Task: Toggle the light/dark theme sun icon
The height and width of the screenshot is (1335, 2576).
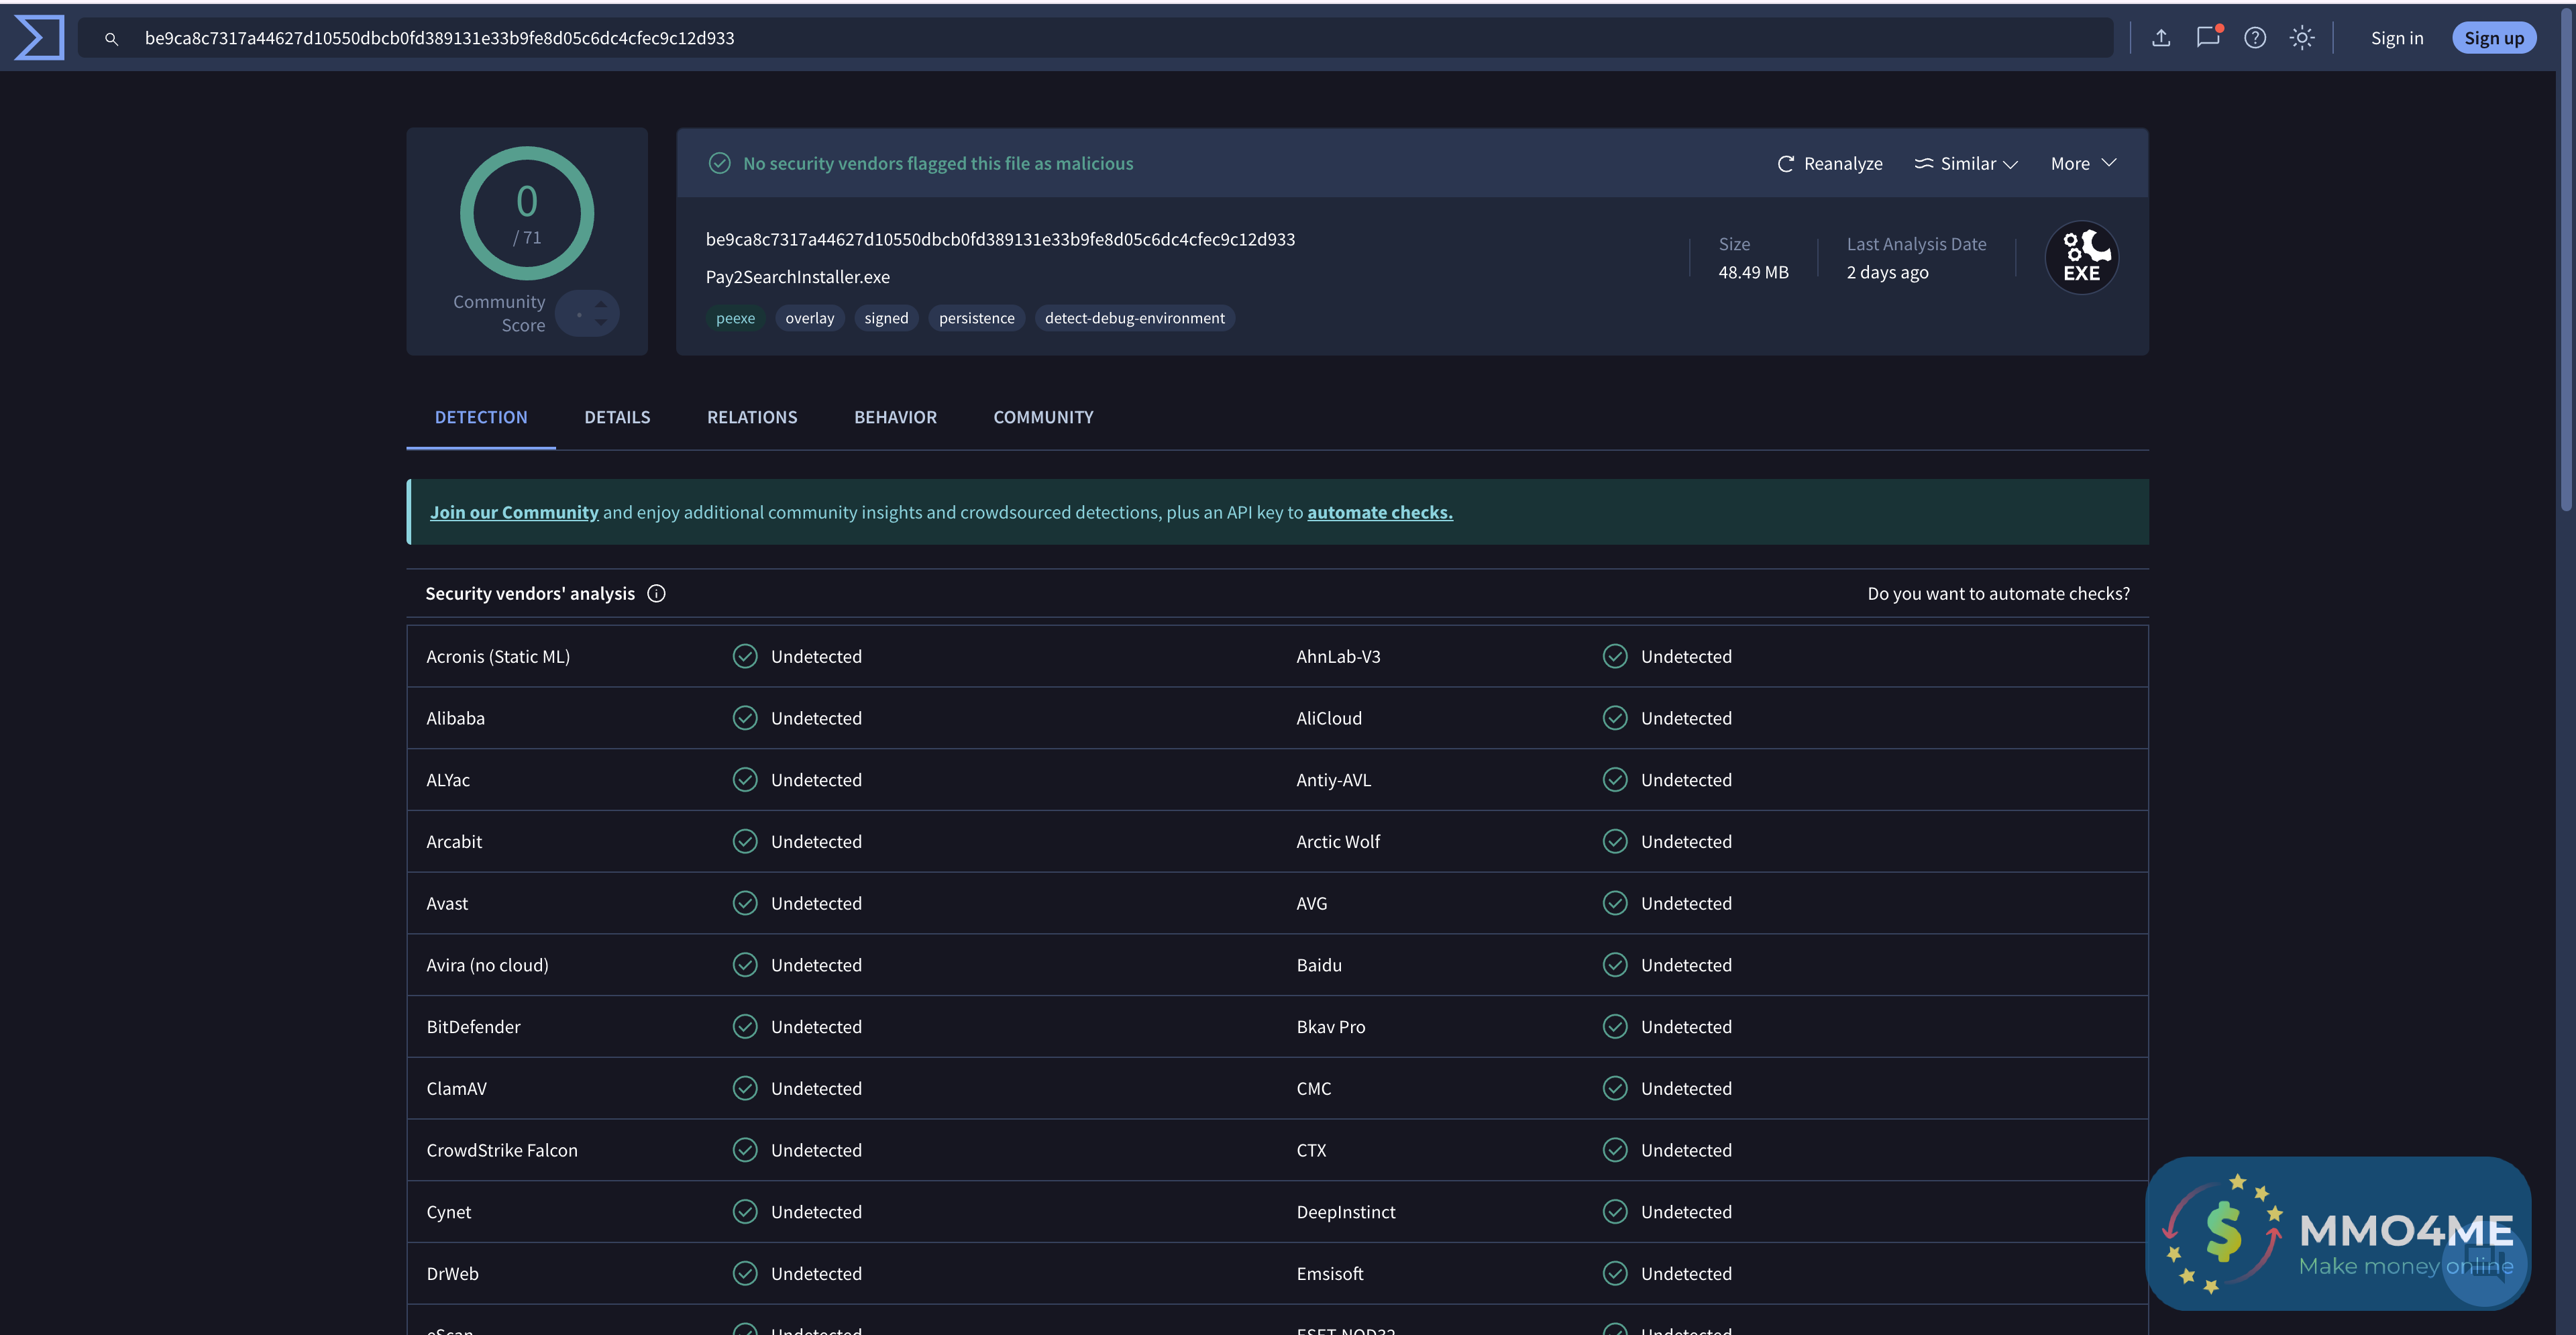Action: pos(2302,38)
